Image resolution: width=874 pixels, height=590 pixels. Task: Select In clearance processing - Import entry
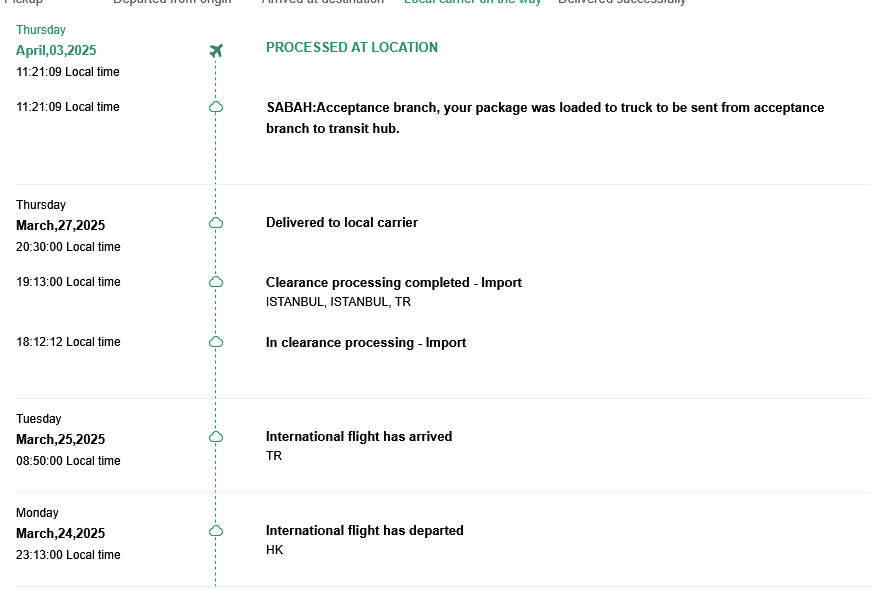click(366, 342)
